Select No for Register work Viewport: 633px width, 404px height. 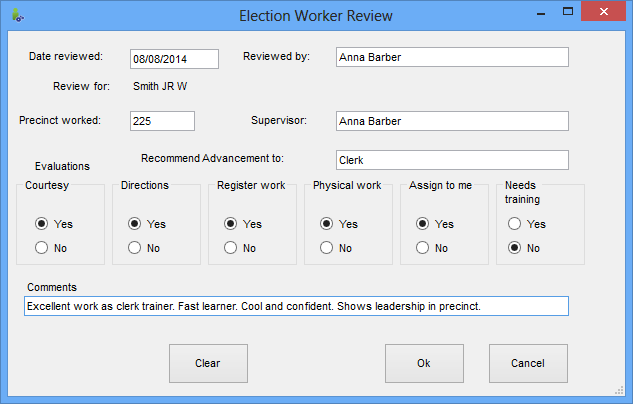click(x=231, y=247)
